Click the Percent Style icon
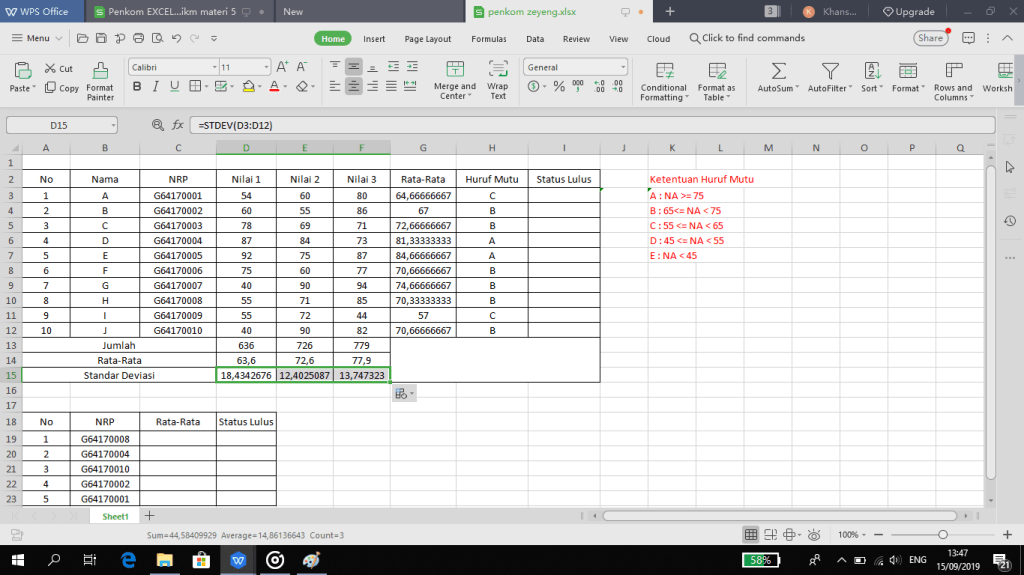 (559, 87)
